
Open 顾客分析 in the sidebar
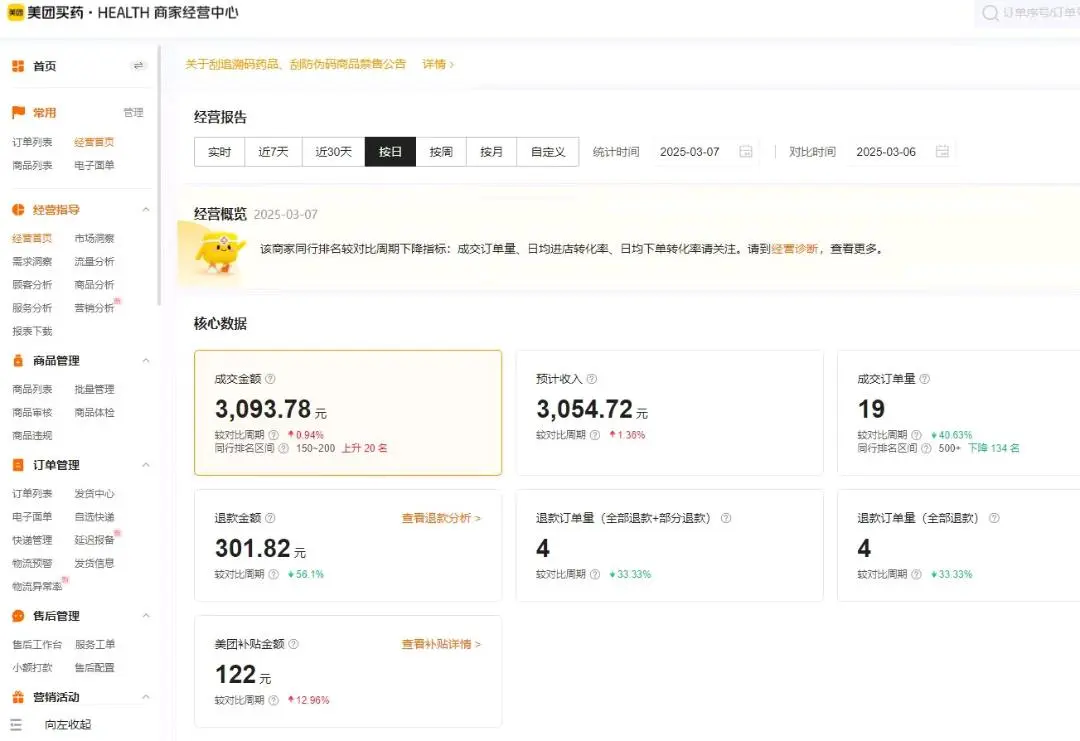click(32, 284)
